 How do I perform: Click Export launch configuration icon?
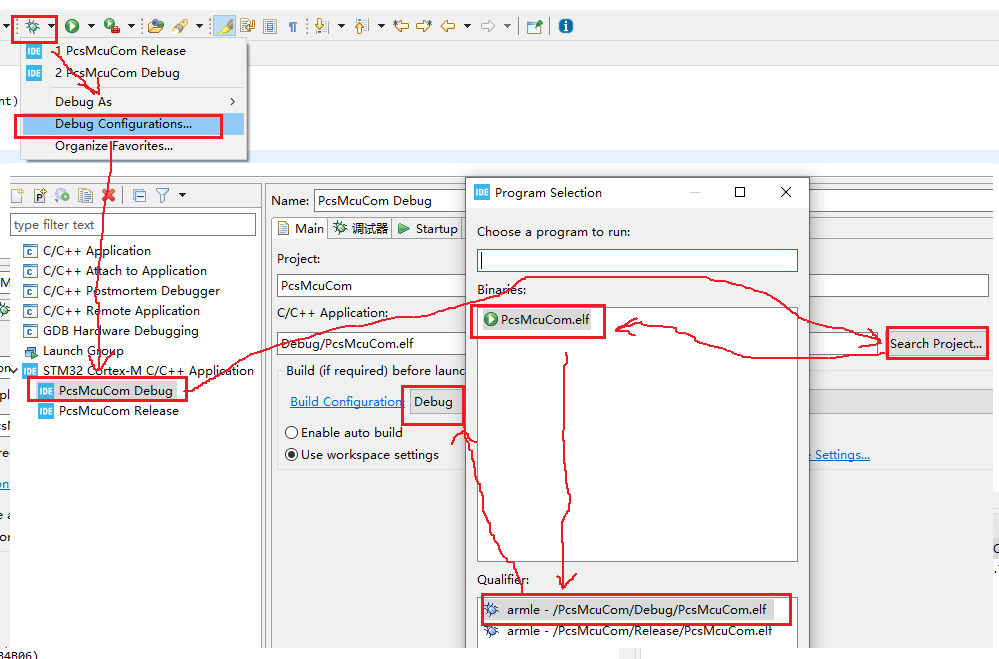[62, 195]
